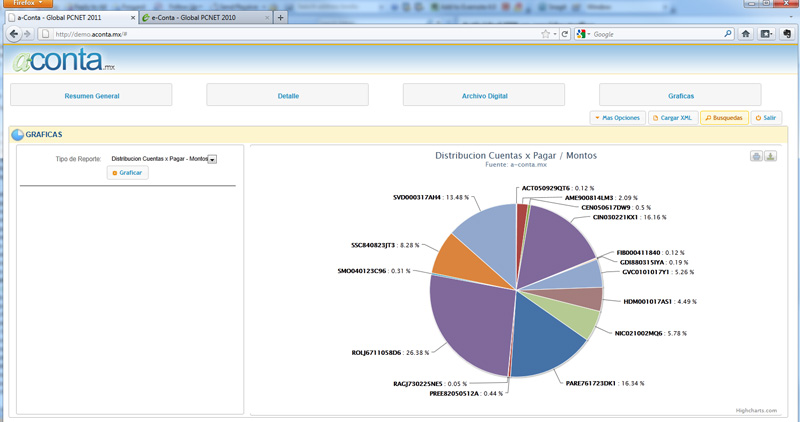Click the aconta.mx logo
Viewport: 800px width, 422px height.
tap(64, 60)
